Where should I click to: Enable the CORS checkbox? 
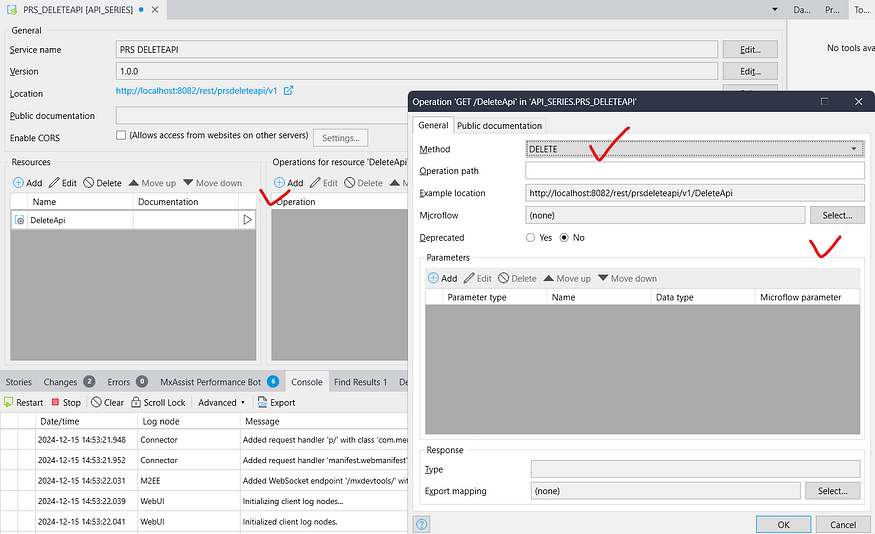(121, 135)
